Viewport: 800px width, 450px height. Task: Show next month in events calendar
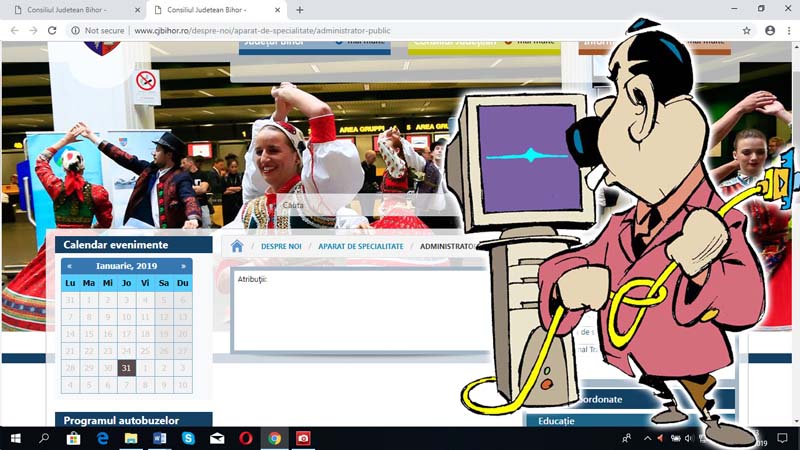pos(183,266)
